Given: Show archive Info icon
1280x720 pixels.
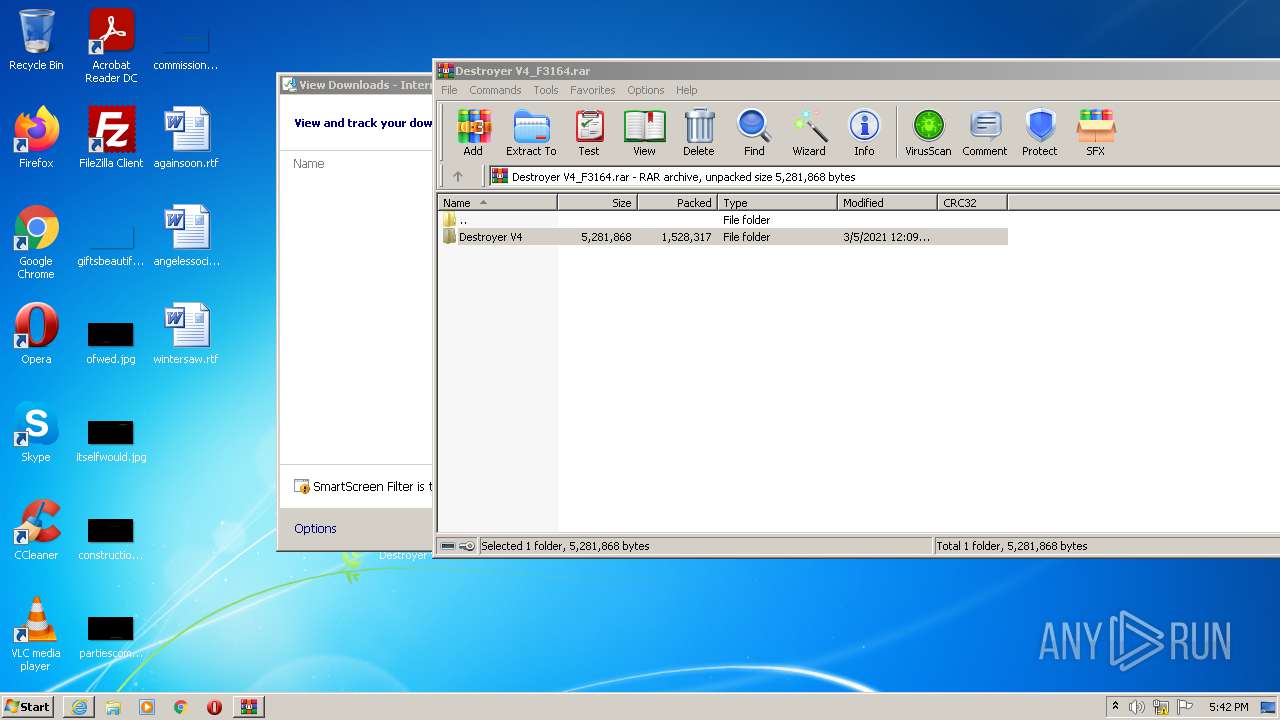Looking at the screenshot, I should tap(864, 133).
